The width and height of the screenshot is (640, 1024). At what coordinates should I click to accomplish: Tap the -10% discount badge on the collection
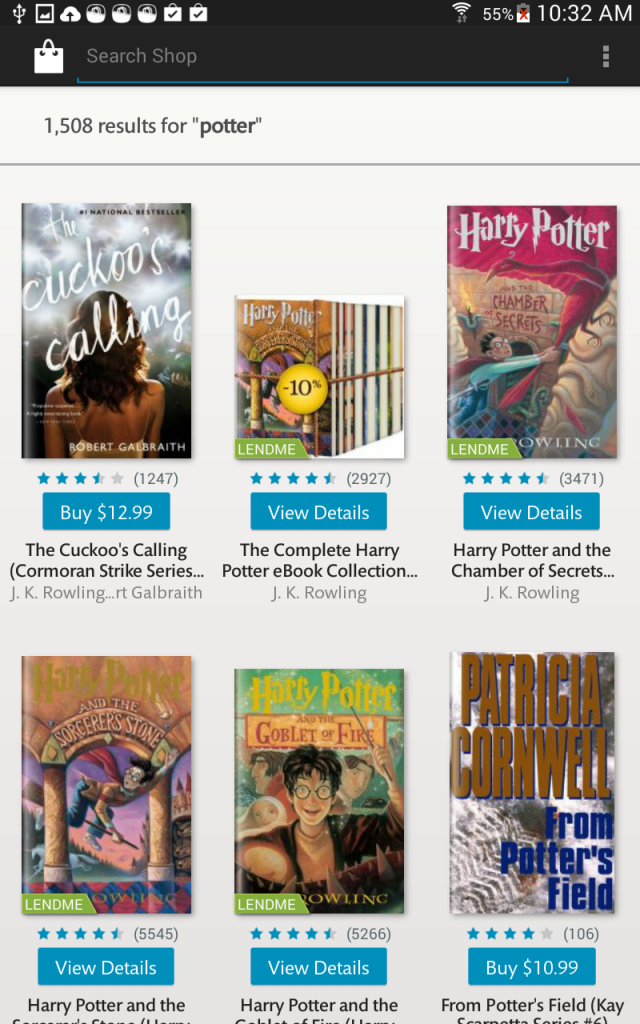coord(301,387)
